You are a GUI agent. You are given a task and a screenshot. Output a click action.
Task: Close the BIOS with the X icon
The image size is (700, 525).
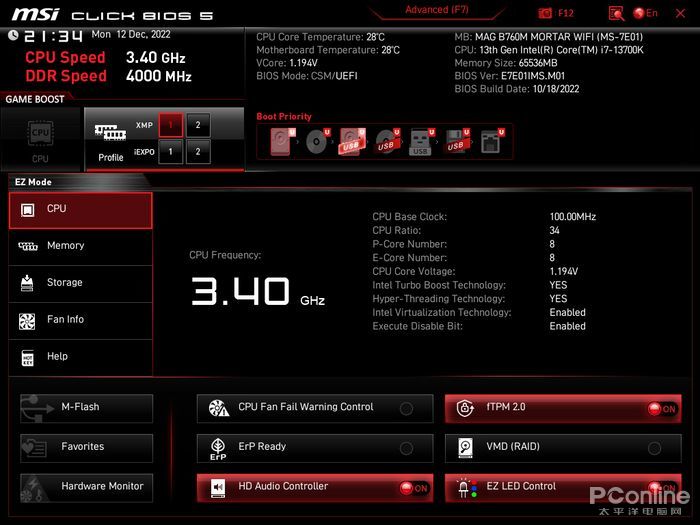click(x=680, y=13)
